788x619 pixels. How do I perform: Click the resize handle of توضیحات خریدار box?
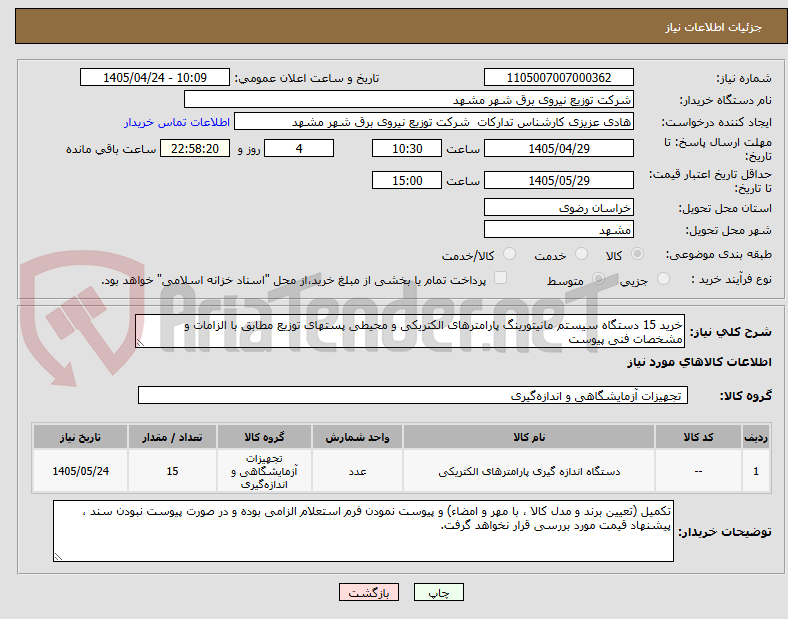[x=58, y=556]
